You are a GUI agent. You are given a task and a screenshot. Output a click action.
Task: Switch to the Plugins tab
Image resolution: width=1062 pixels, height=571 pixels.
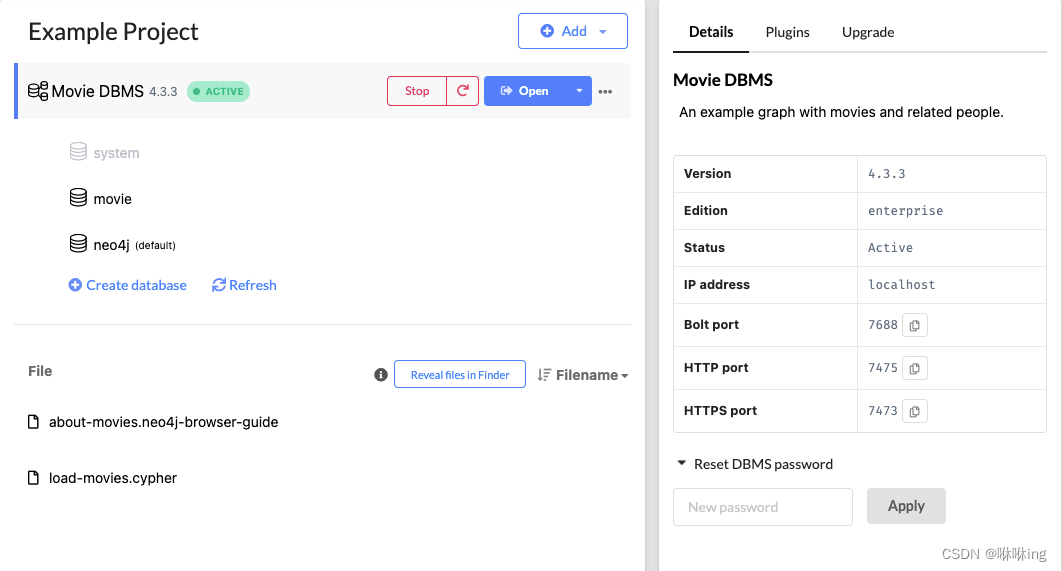787,32
